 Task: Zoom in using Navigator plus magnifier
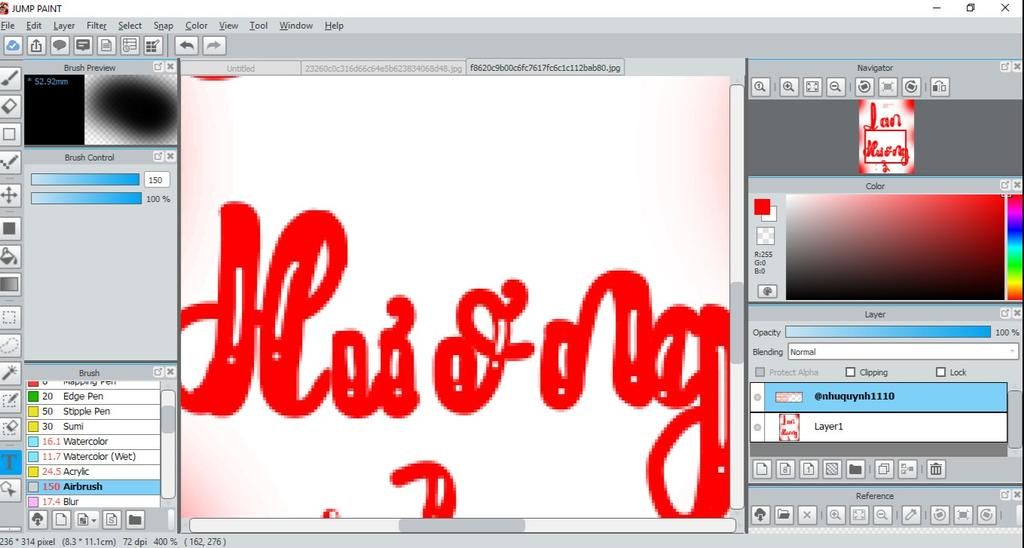click(x=788, y=86)
